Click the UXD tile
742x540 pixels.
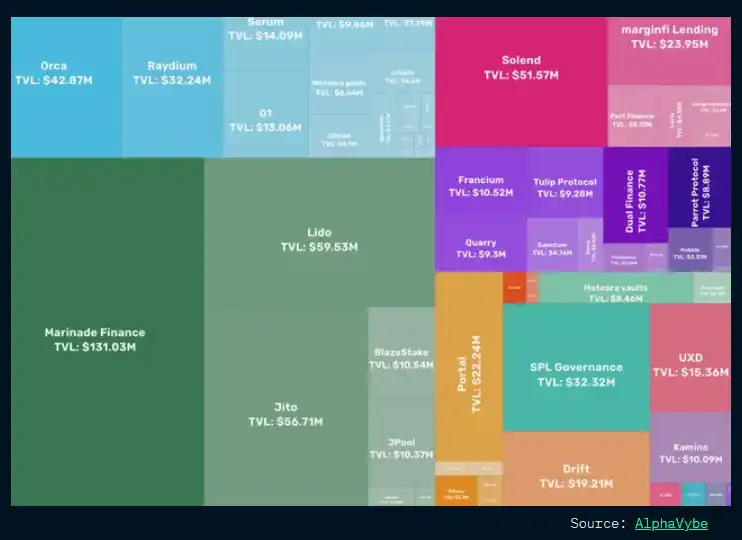[x=690, y=364]
